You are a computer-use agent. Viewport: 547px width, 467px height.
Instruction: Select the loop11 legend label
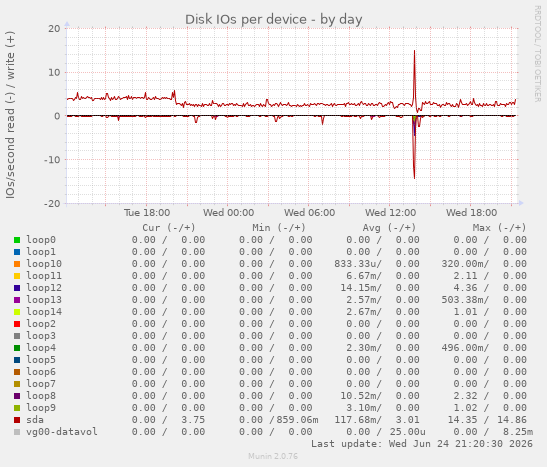point(44,276)
